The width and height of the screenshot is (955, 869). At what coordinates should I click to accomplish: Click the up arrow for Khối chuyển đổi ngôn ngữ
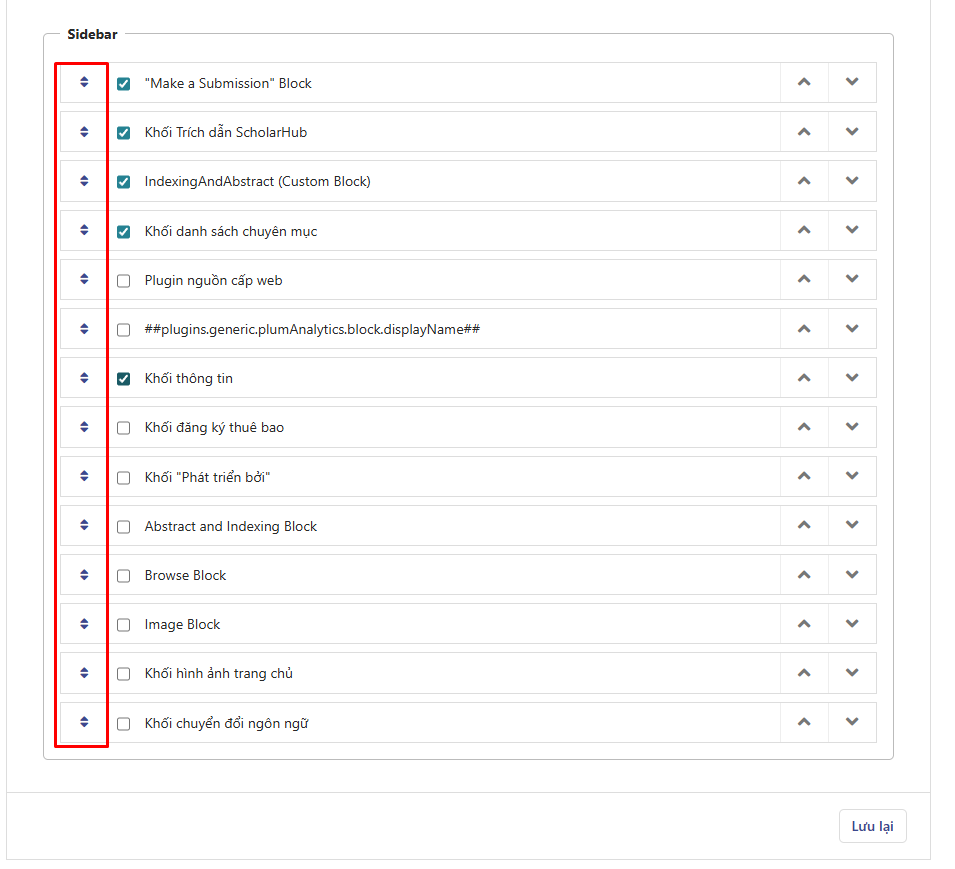[x=804, y=722]
